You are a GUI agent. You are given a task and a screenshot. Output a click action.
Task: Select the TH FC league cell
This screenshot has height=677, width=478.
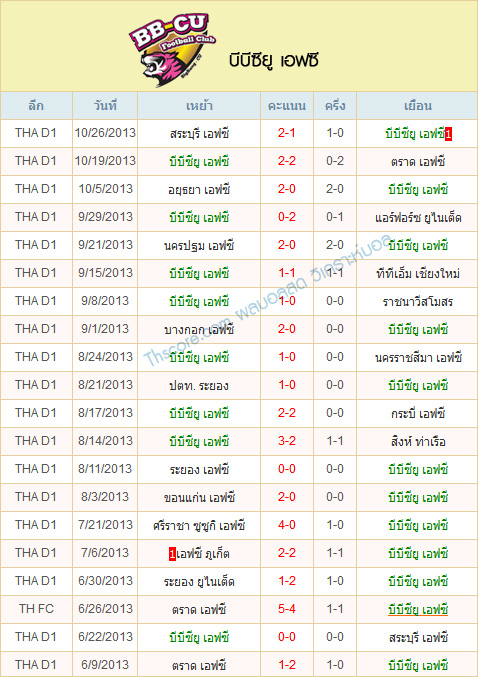(x=36, y=609)
